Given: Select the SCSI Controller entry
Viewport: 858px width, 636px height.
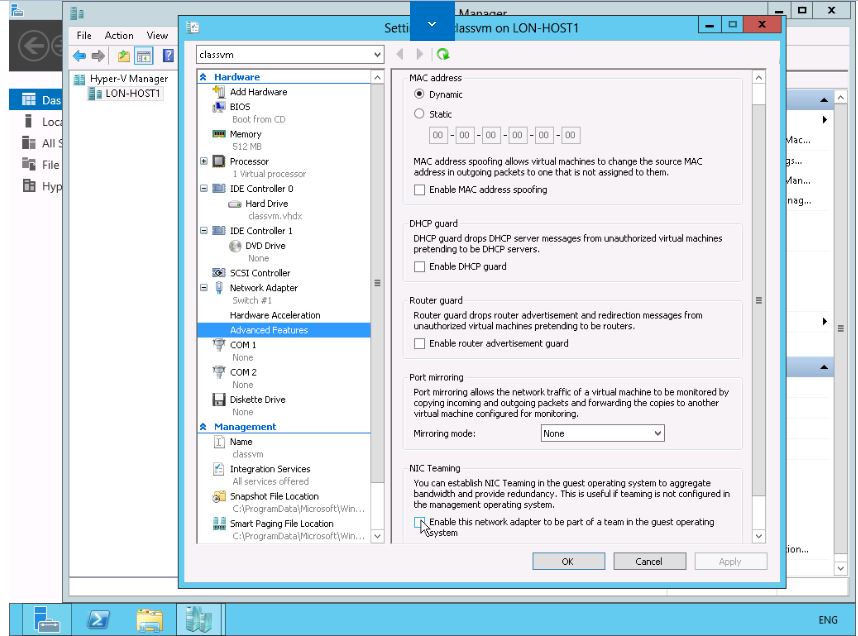Looking at the screenshot, I should 259,273.
